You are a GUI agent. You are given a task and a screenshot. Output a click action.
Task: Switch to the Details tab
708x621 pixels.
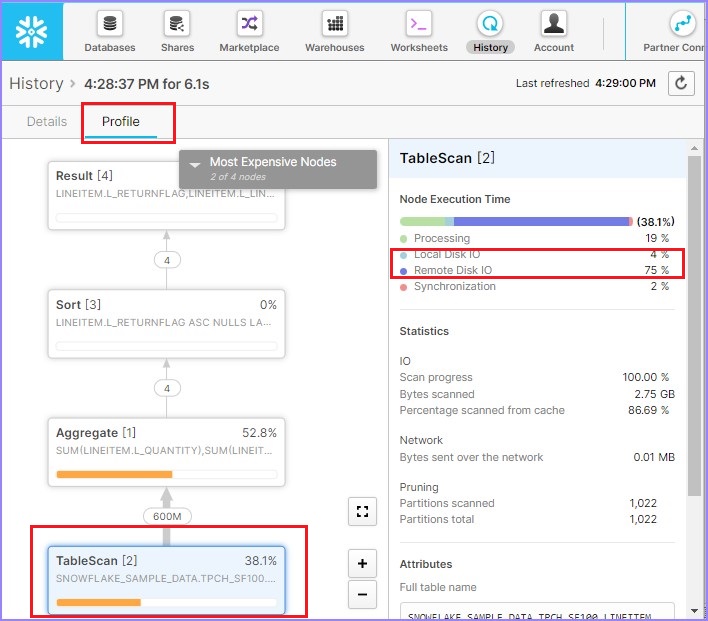click(47, 122)
